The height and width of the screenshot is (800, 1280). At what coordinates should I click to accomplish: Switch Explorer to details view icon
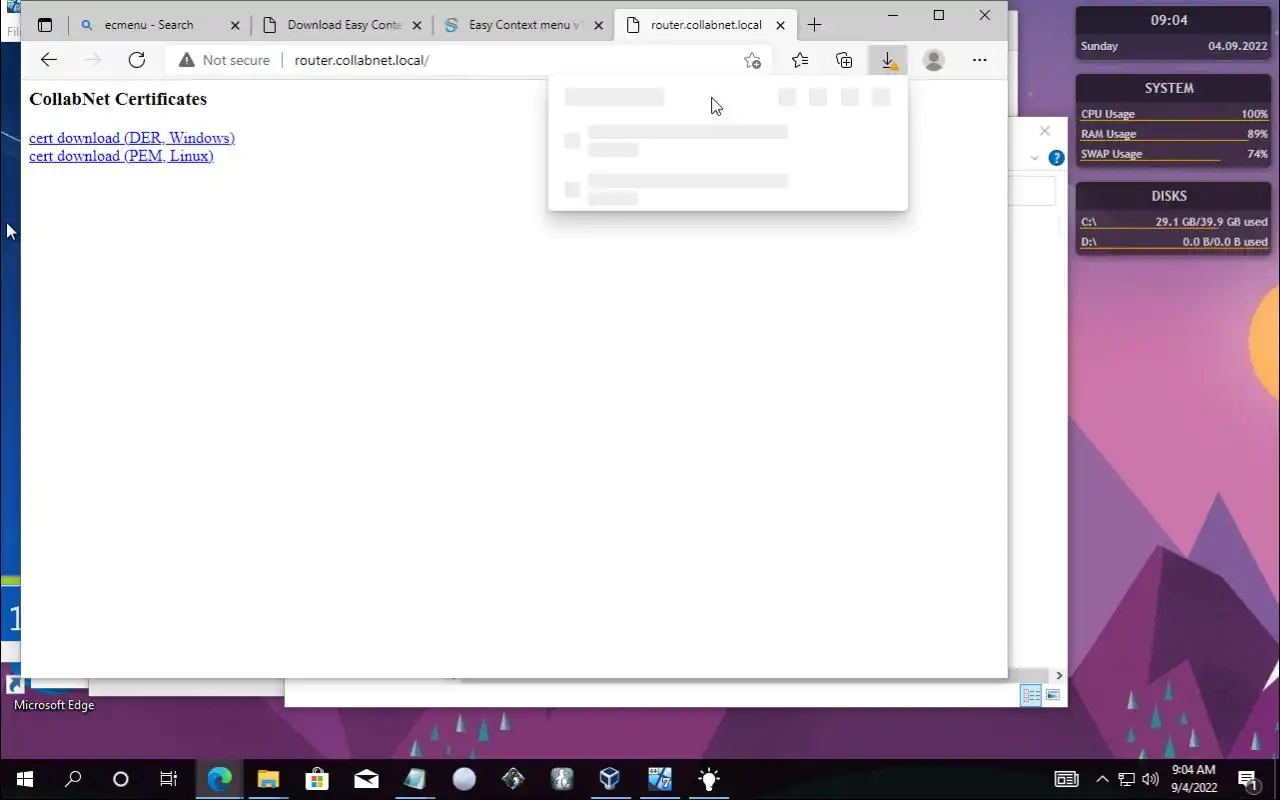1031,695
